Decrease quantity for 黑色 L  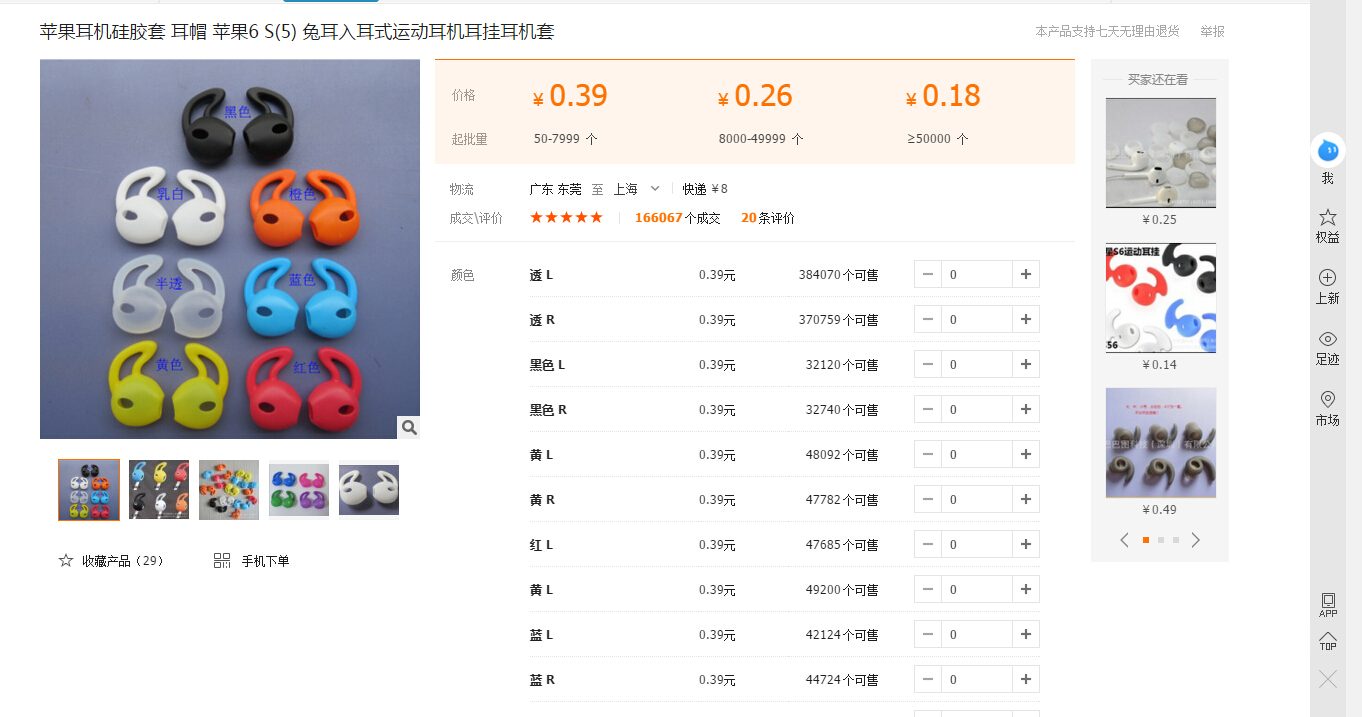[x=928, y=364]
